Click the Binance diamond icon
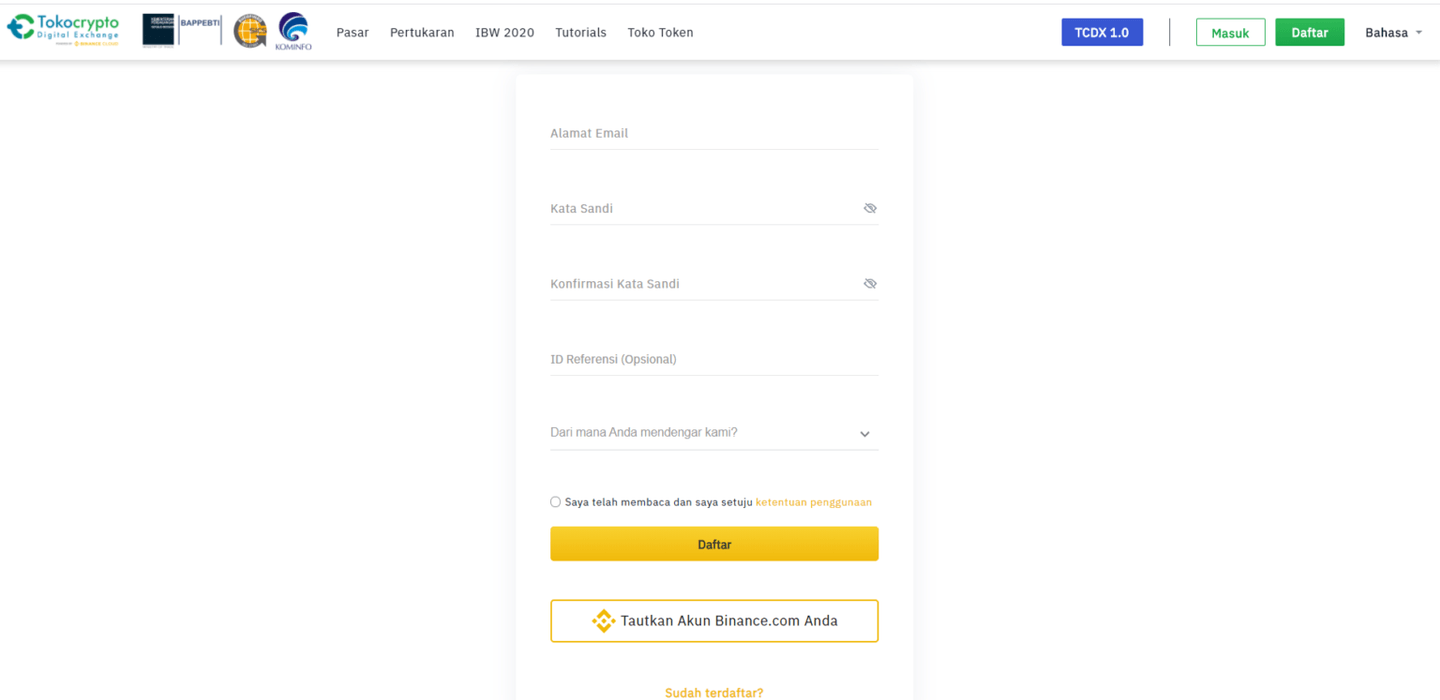Viewport: 1440px width, 700px height. coord(603,620)
